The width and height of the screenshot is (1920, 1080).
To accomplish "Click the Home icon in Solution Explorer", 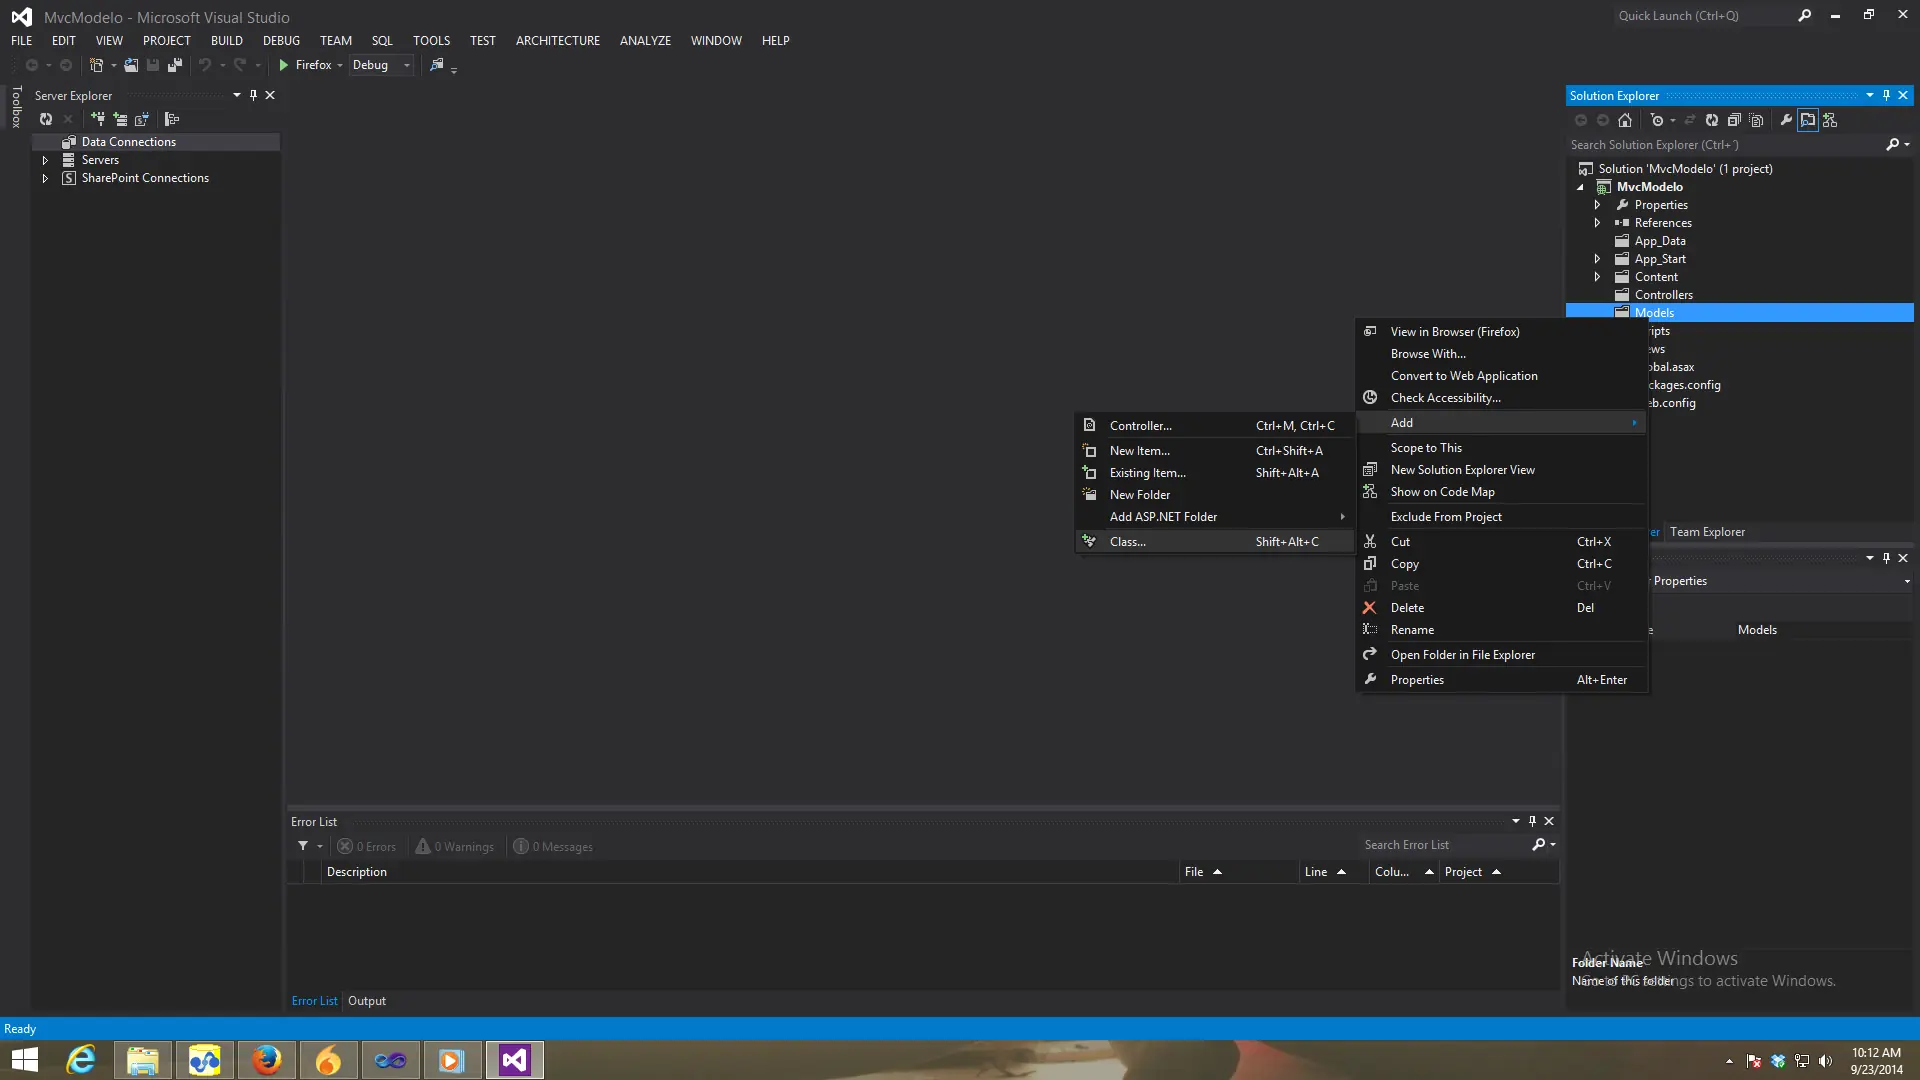I will [1625, 120].
